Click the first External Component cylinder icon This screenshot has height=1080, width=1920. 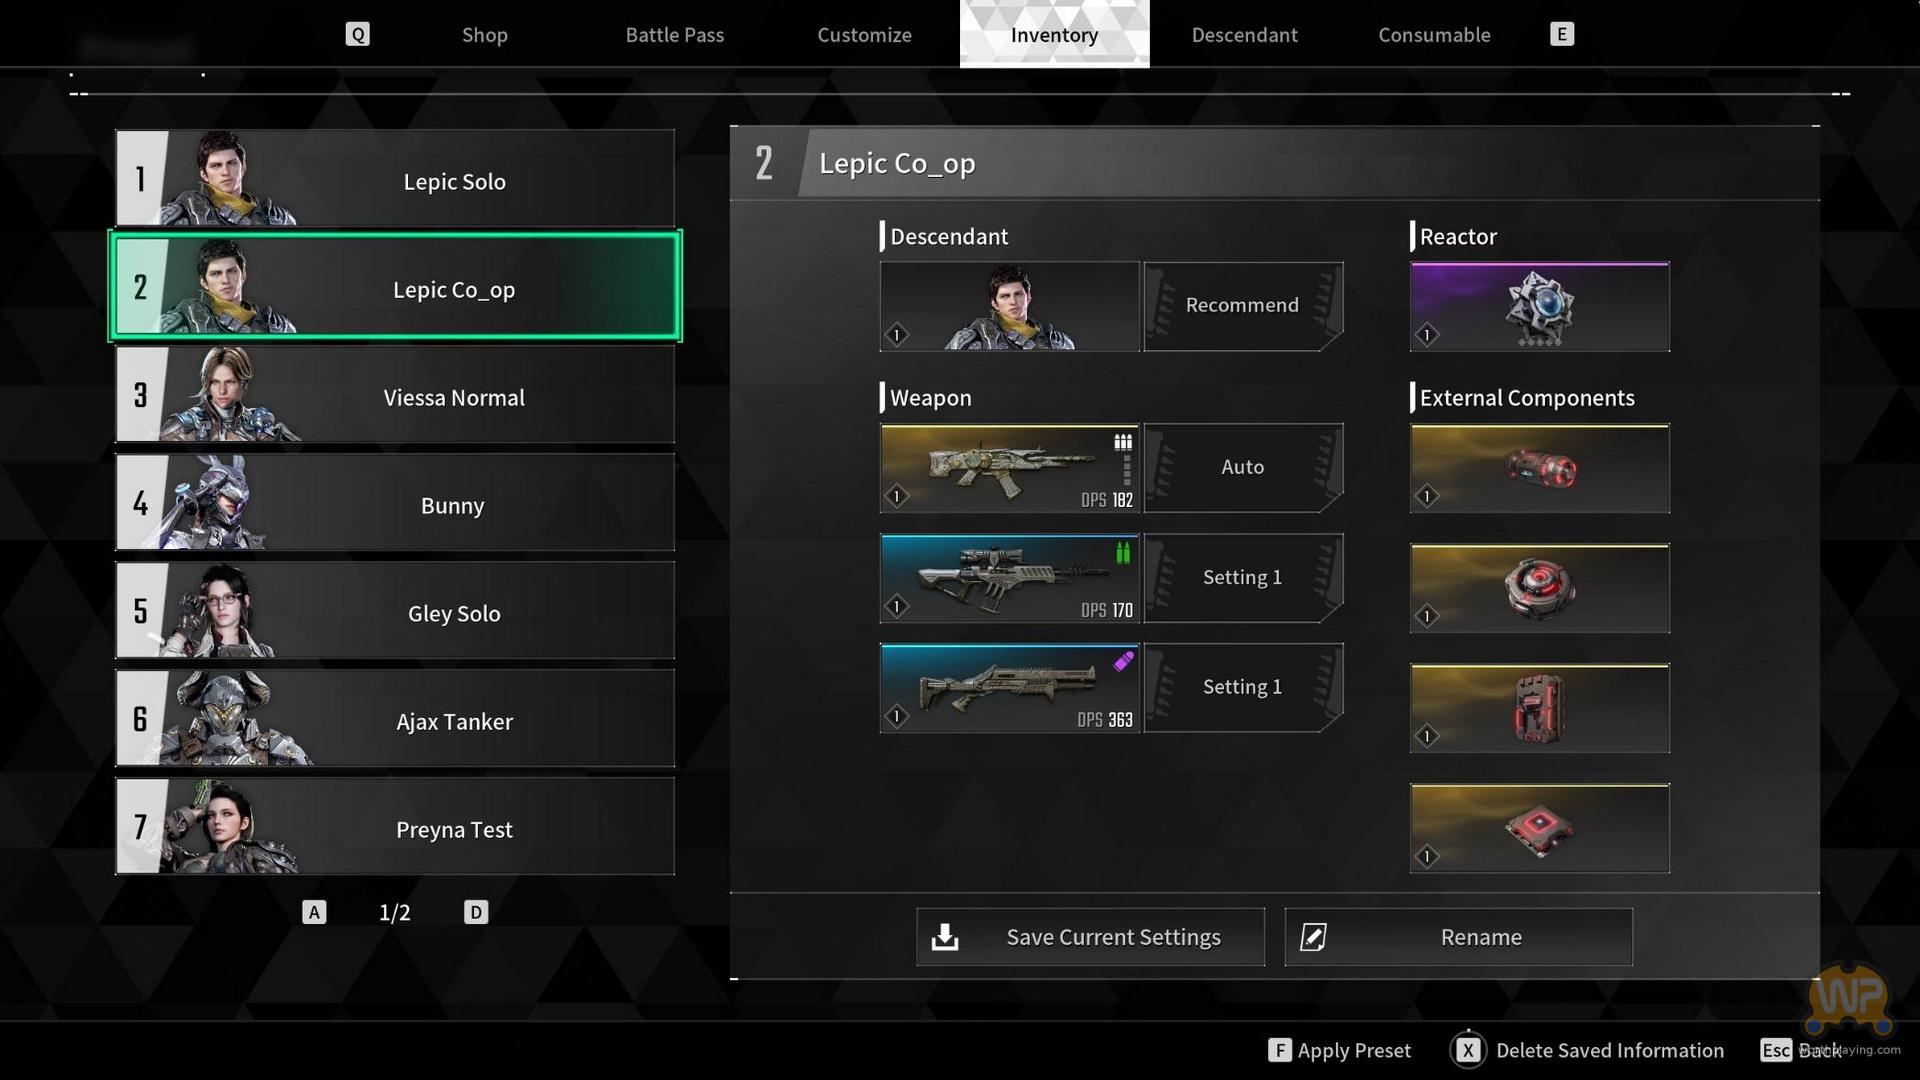(x=1539, y=468)
